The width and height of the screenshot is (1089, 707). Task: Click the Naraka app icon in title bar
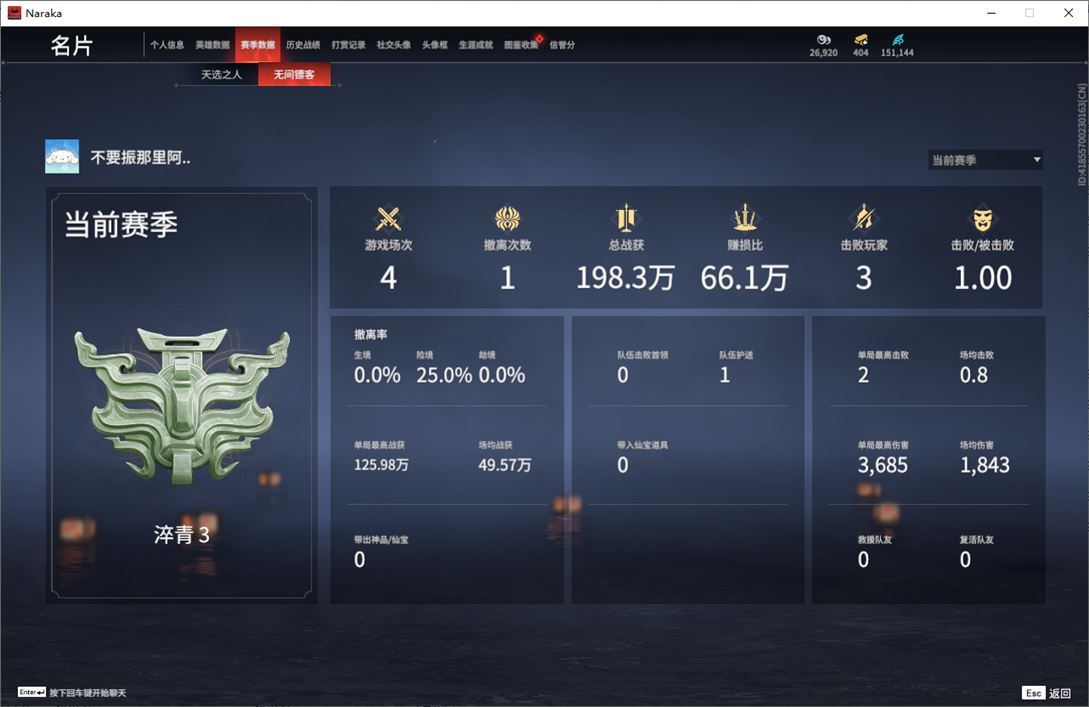[x=14, y=13]
